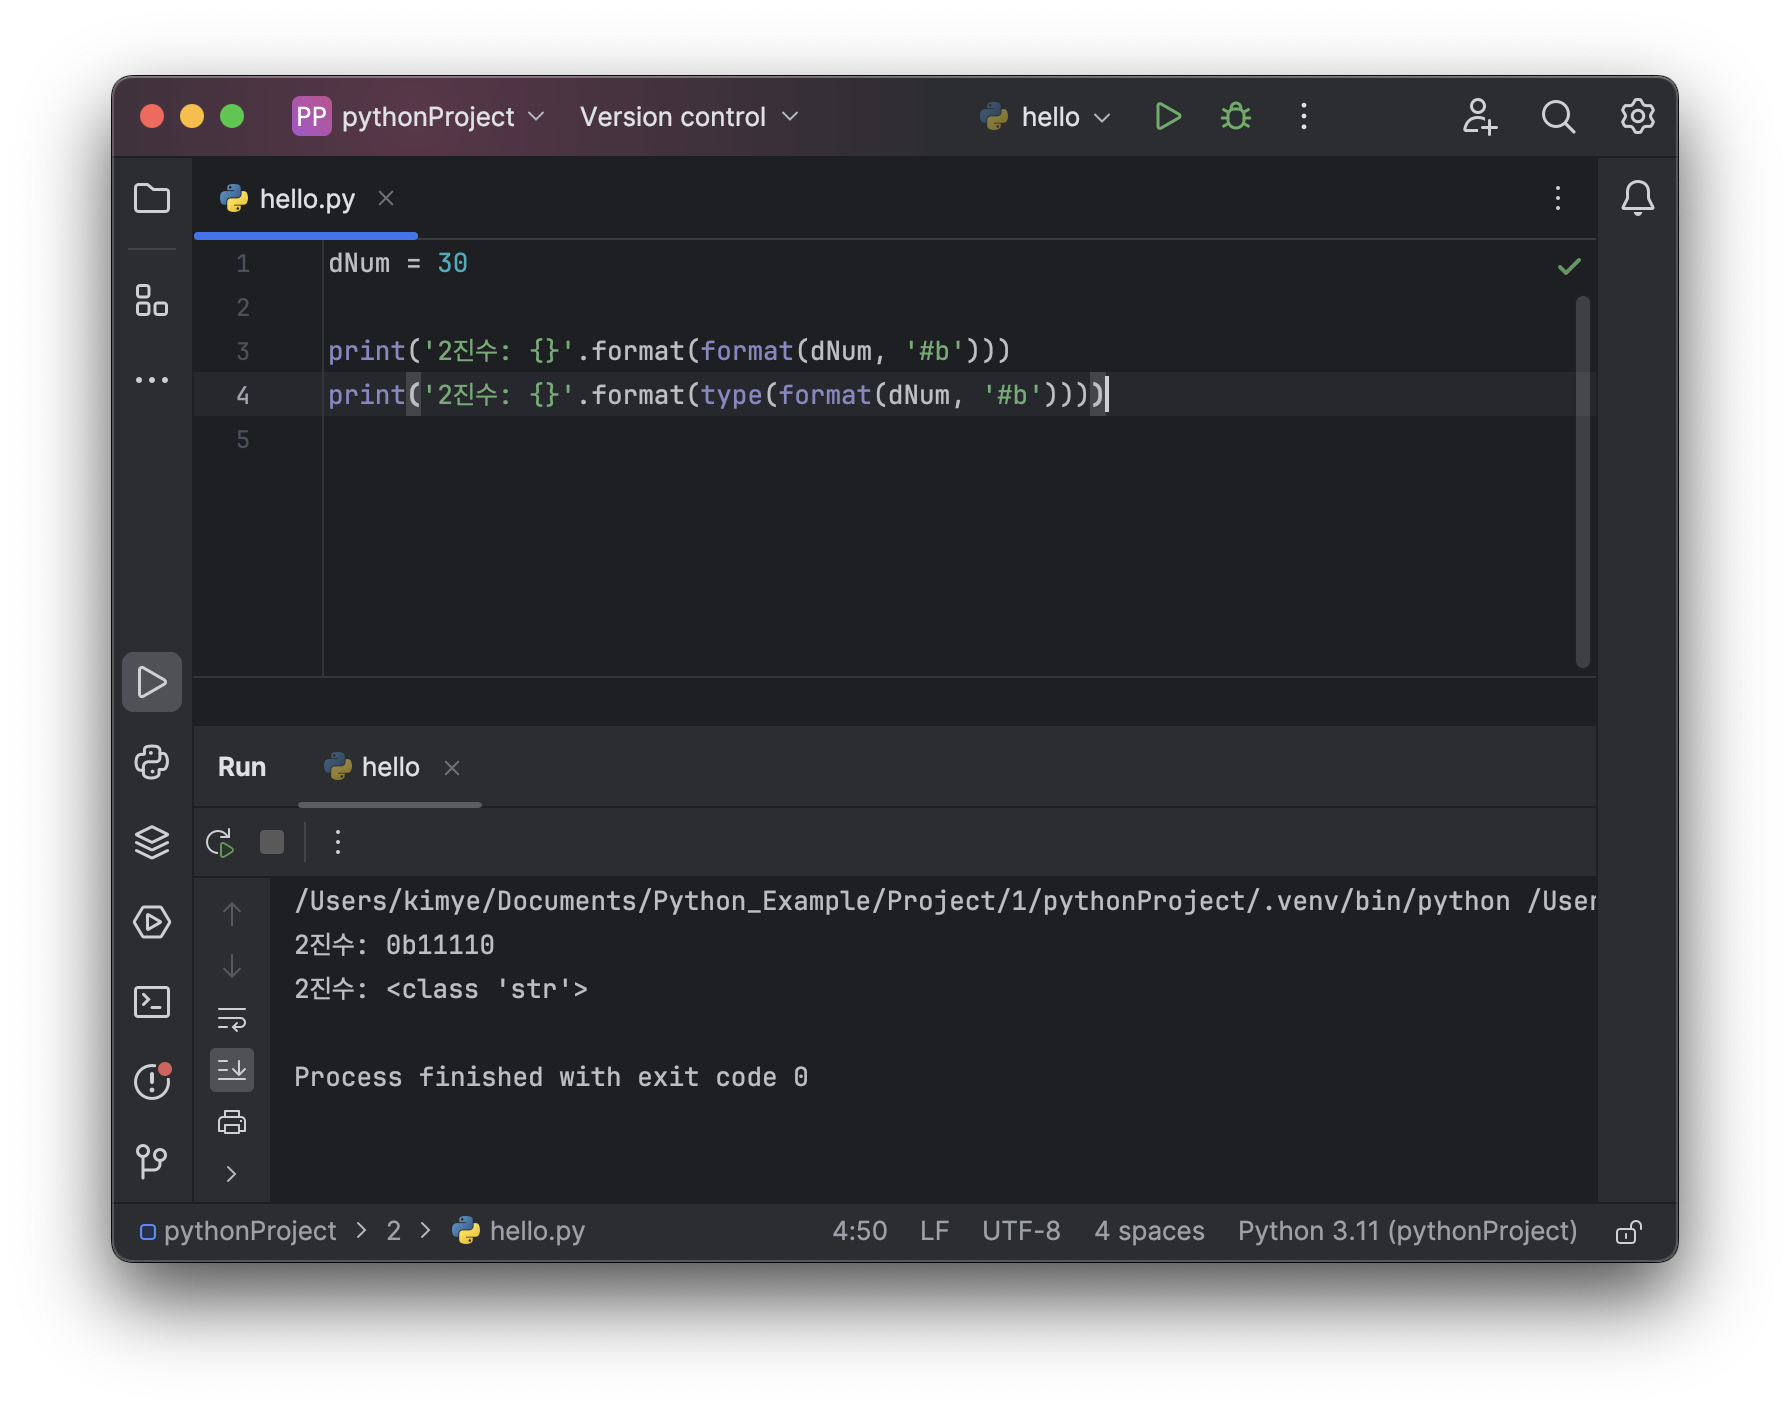Screen dimensions: 1790x1410
Task: Open the Version control dropdown
Action: [x=689, y=117]
